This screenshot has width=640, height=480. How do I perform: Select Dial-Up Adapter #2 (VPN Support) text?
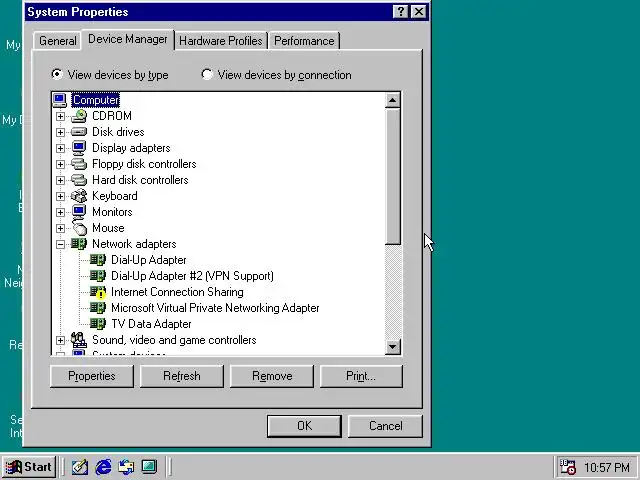pyautogui.click(x=192, y=276)
